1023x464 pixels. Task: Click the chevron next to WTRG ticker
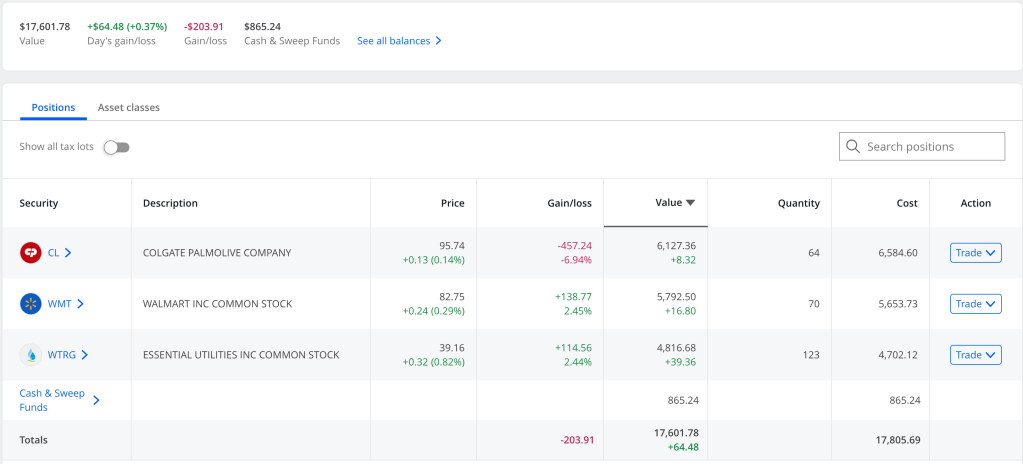(85, 354)
